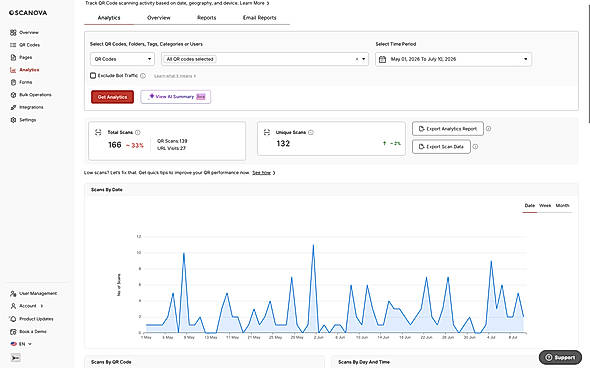Open Book a Demo icon
The height and width of the screenshot is (368, 590).
(x=13, y=332)
